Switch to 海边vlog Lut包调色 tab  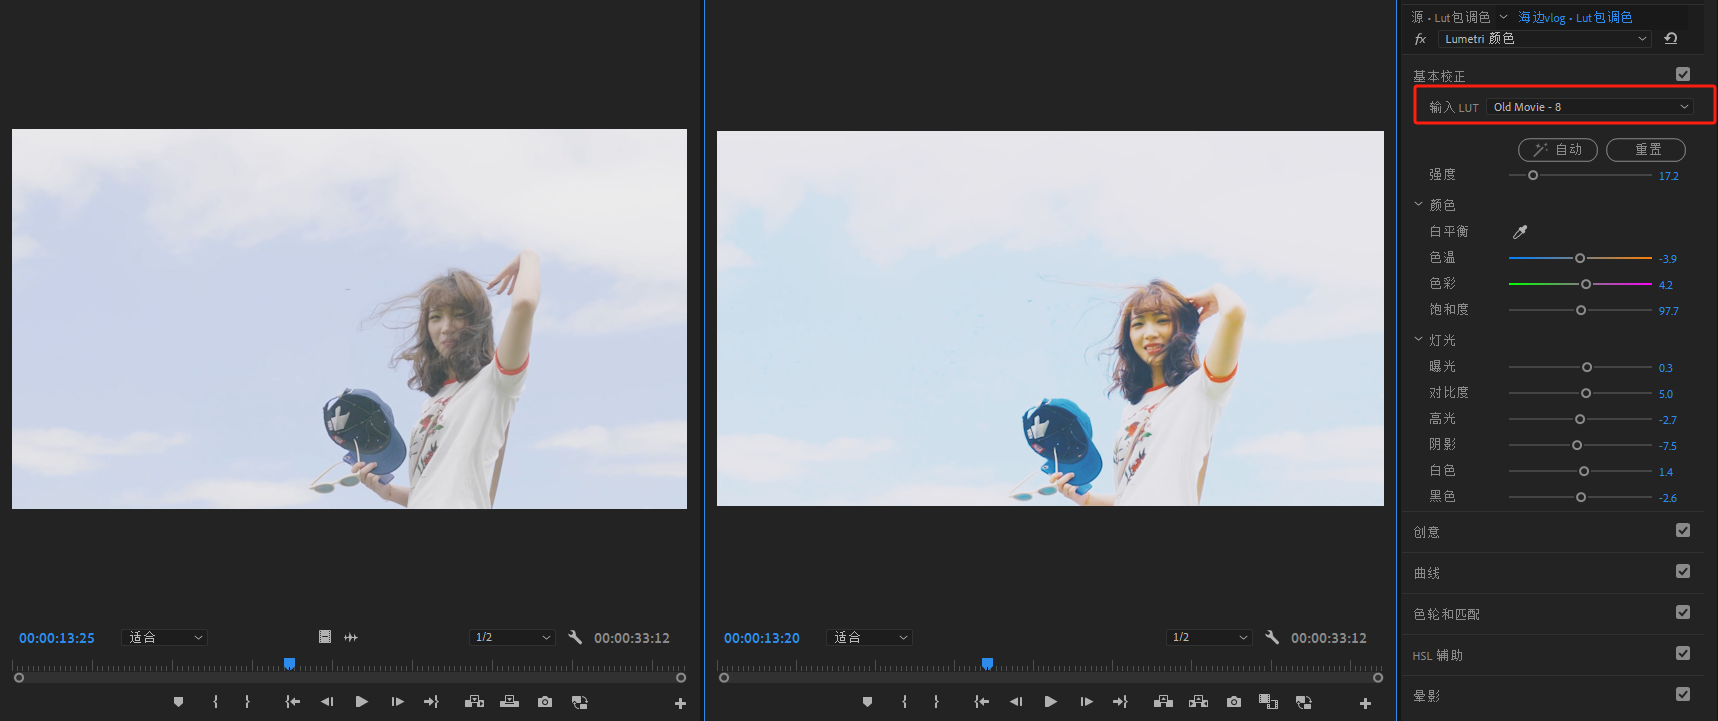[x=1575, y=18]
